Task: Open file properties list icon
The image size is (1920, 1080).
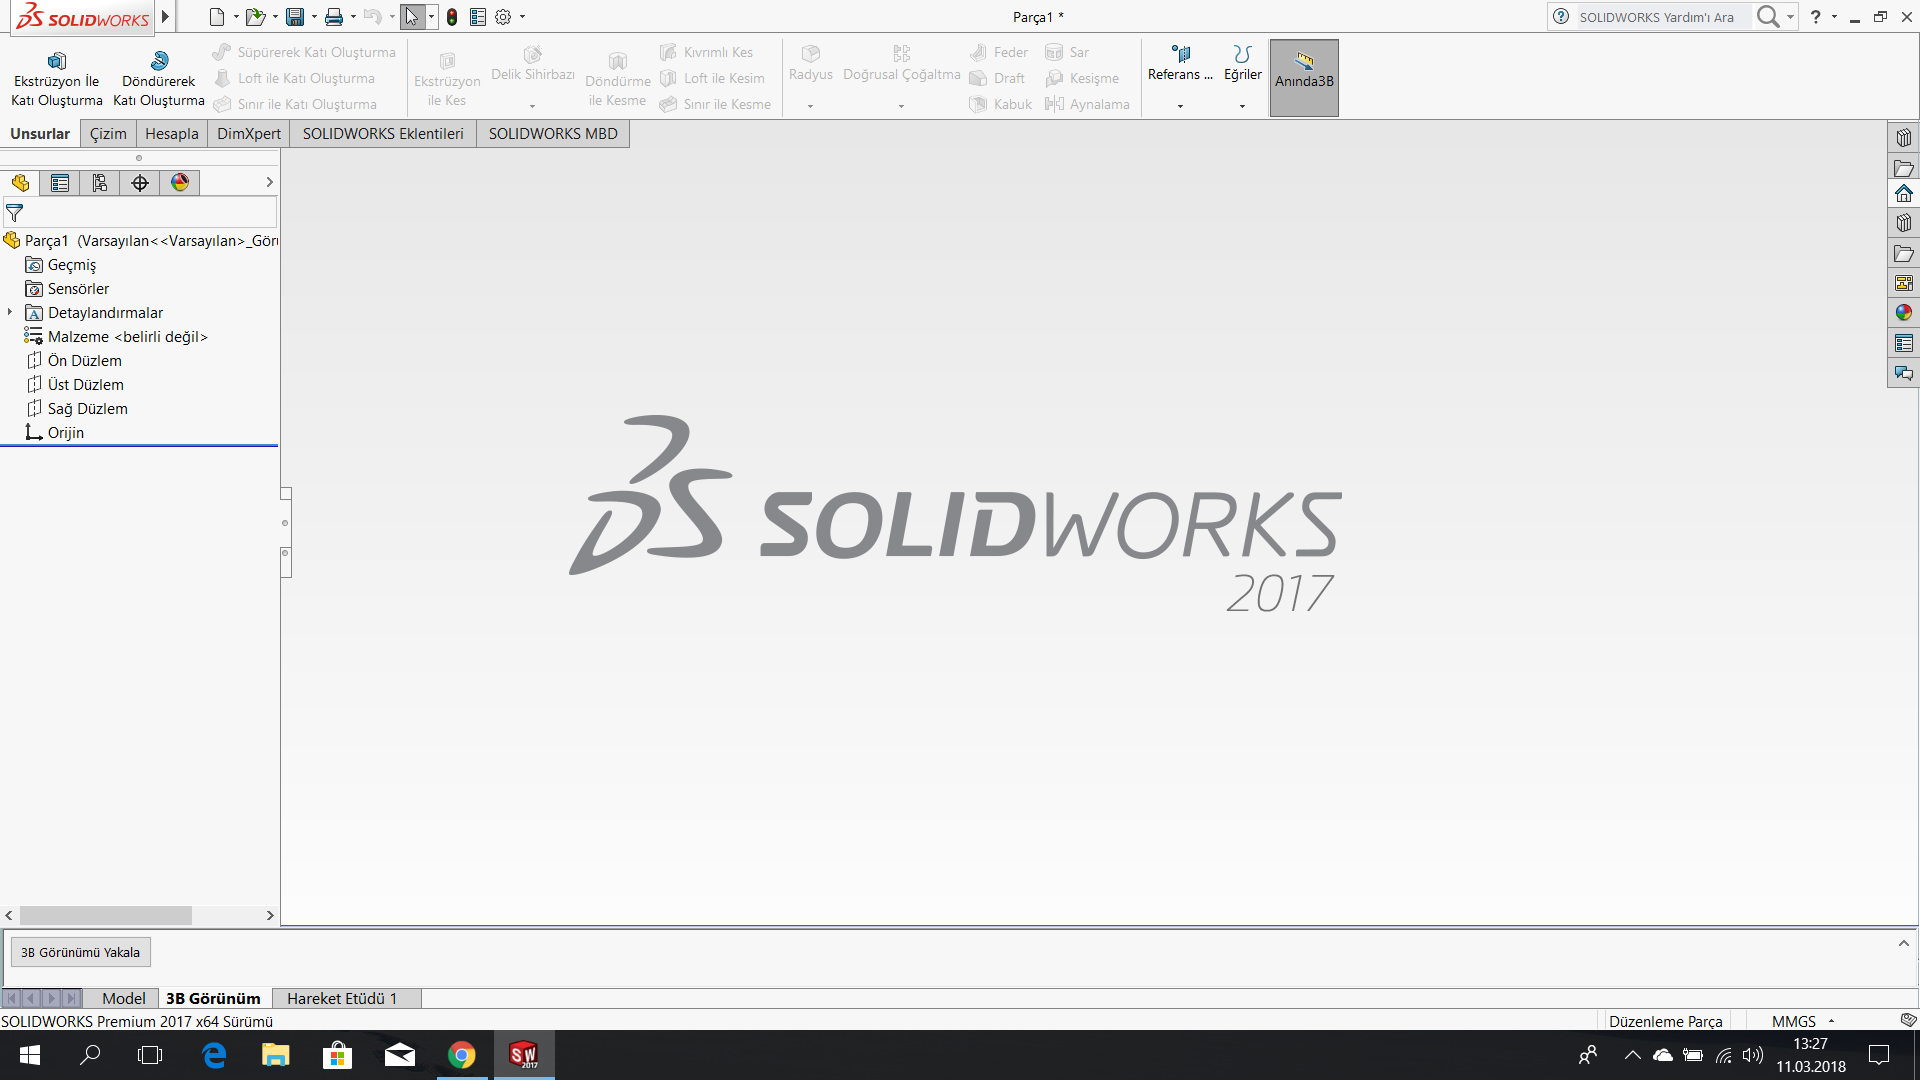Action: pyautogui.click(x=478, y=17)
